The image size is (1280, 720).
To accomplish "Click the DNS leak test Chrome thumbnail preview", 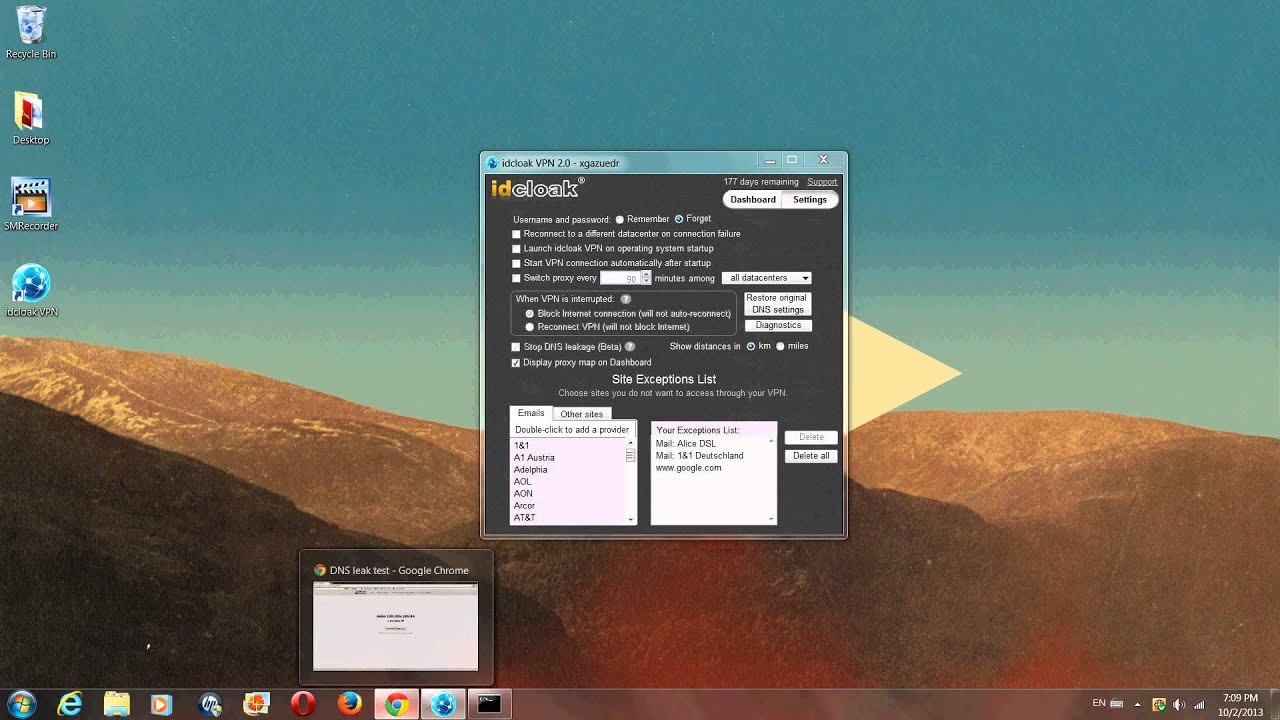I will point(396,626).
